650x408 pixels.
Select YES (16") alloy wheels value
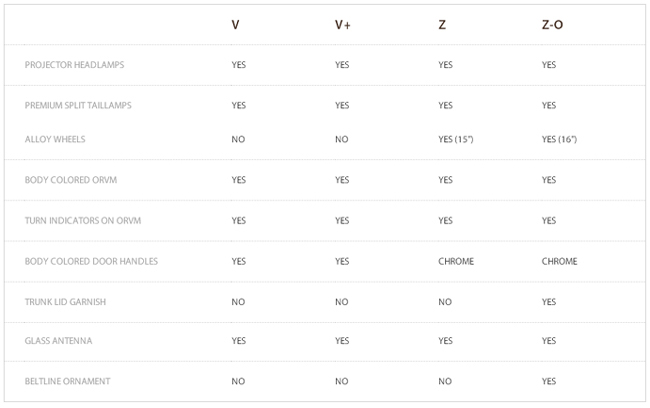(x=559, y=139)
